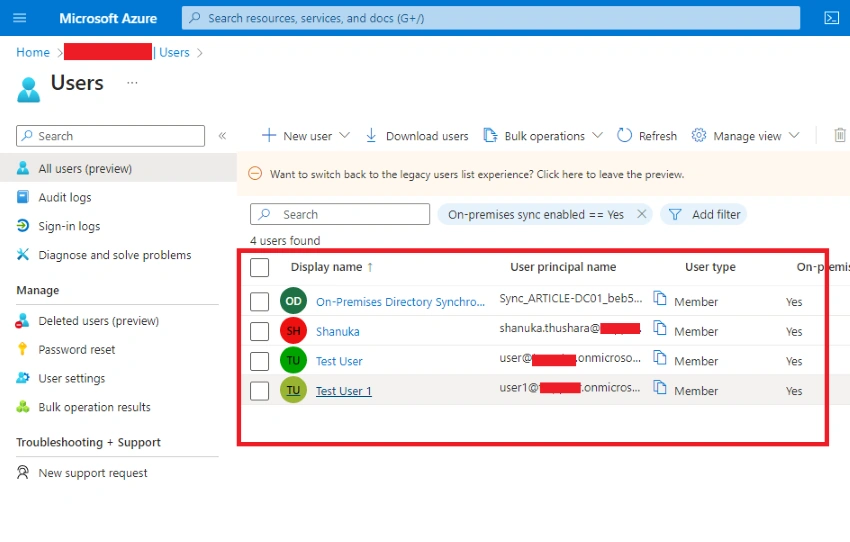Click the Deleted users (preview) icon
The width and height of the screenshot is (850, 542).
pyautogui.click(x=23, y=320)
